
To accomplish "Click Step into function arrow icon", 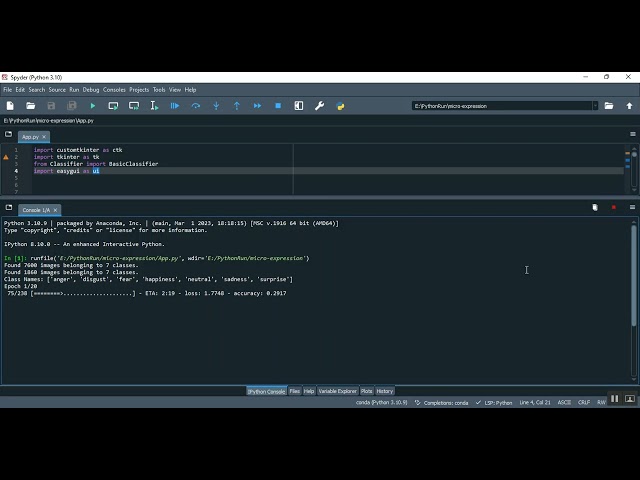I will 216,106.
